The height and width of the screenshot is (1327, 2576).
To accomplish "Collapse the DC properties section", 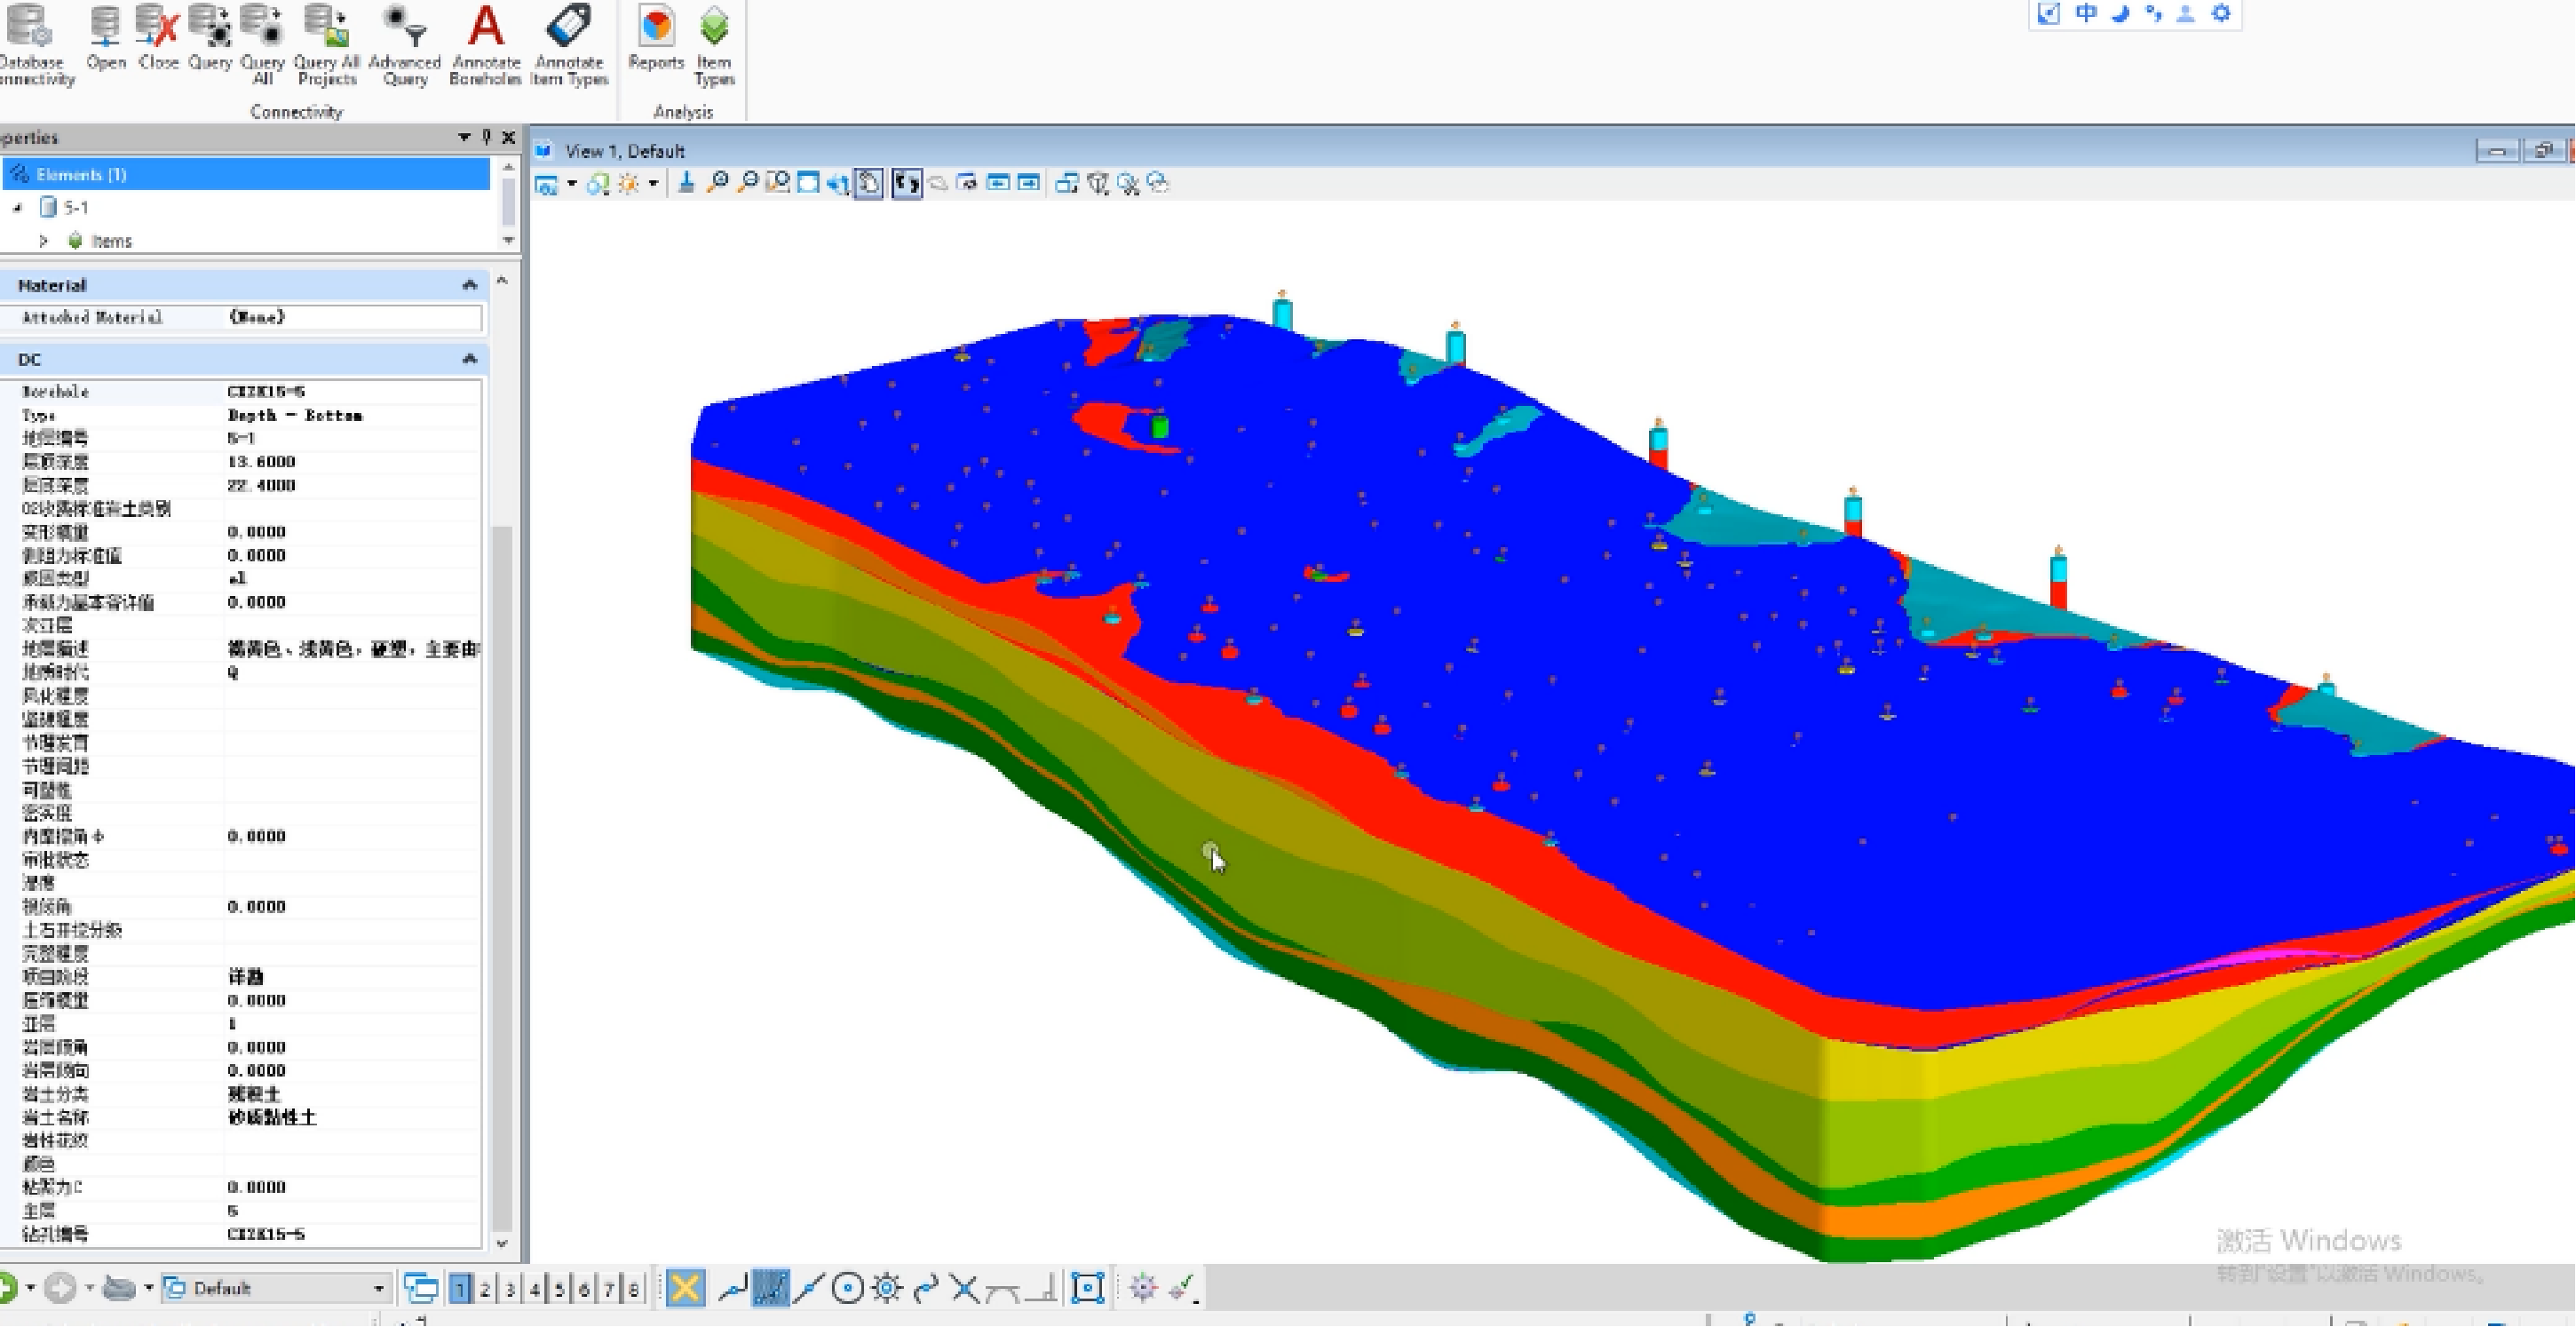I will [x=469, y=359].
